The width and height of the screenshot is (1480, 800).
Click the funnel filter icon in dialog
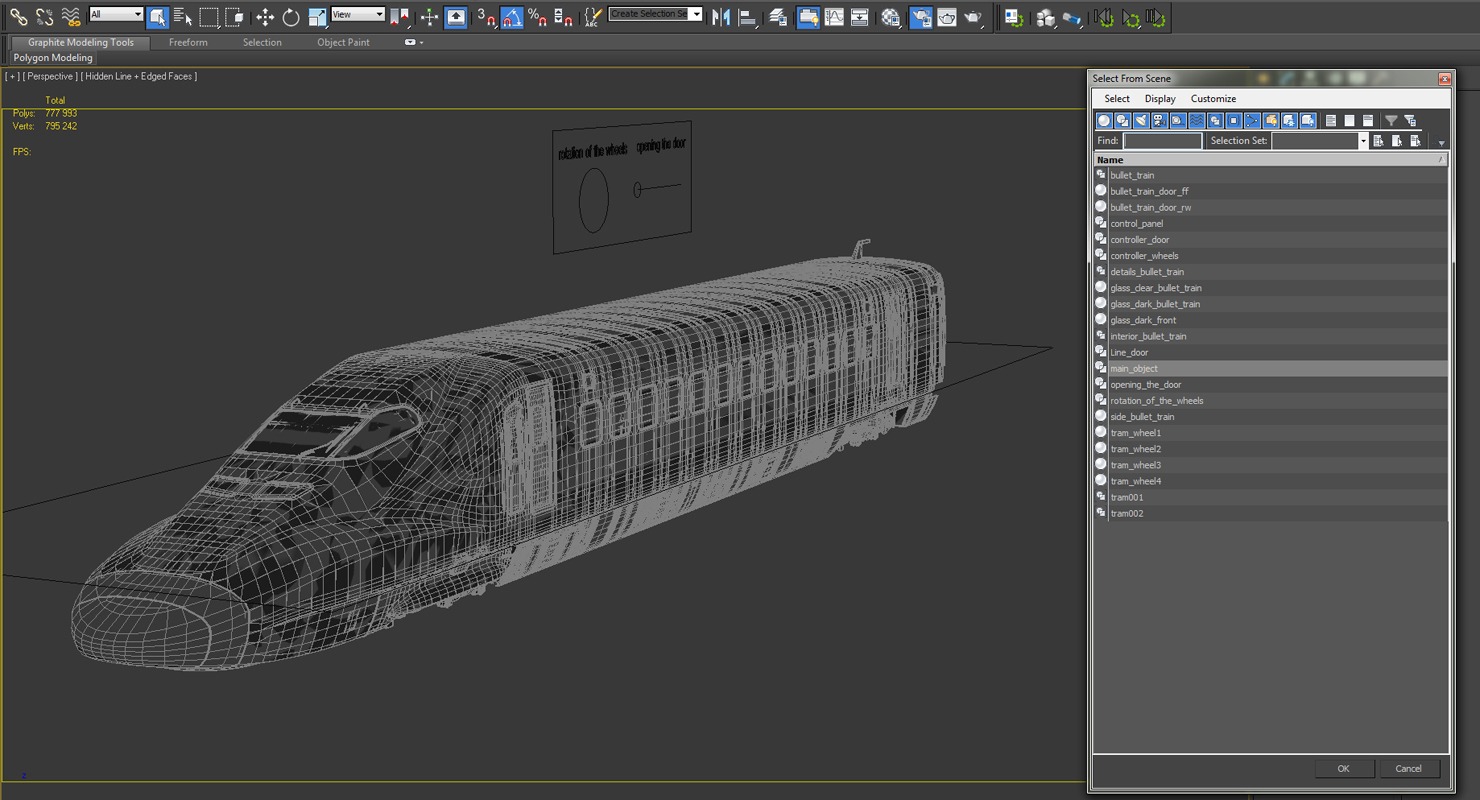point(1391,121)
